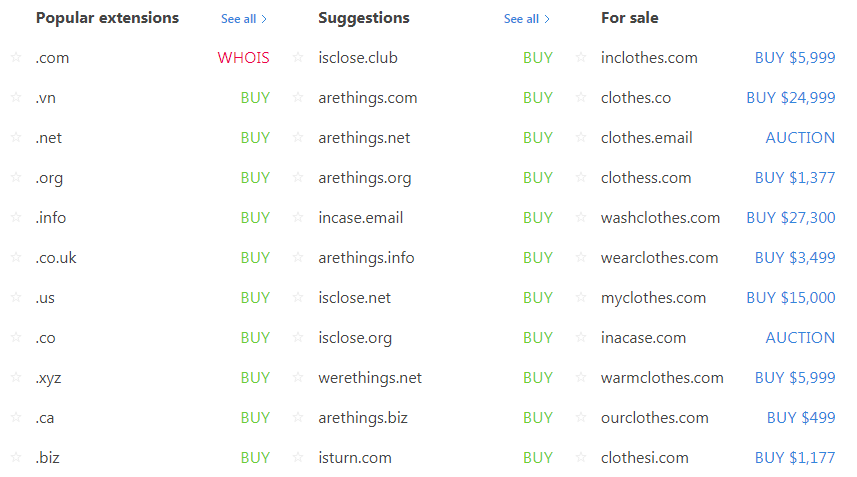Expand Suggestions via See all
The image size is (857, 477).
click(527, 19)
